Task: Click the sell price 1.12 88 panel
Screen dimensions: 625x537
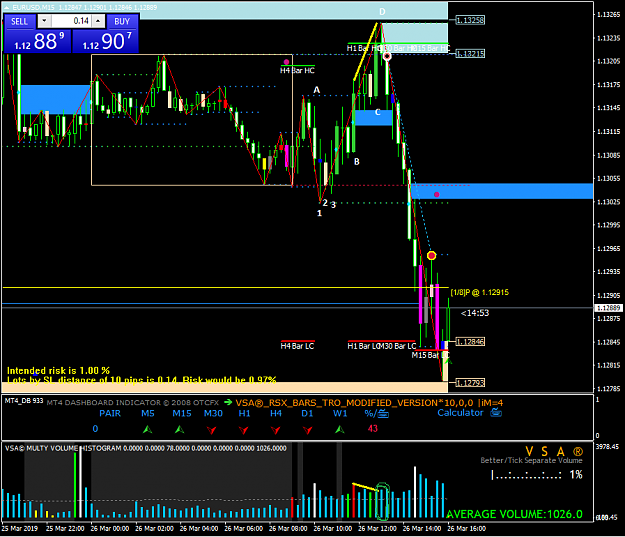Action: (x=37, y=41)
